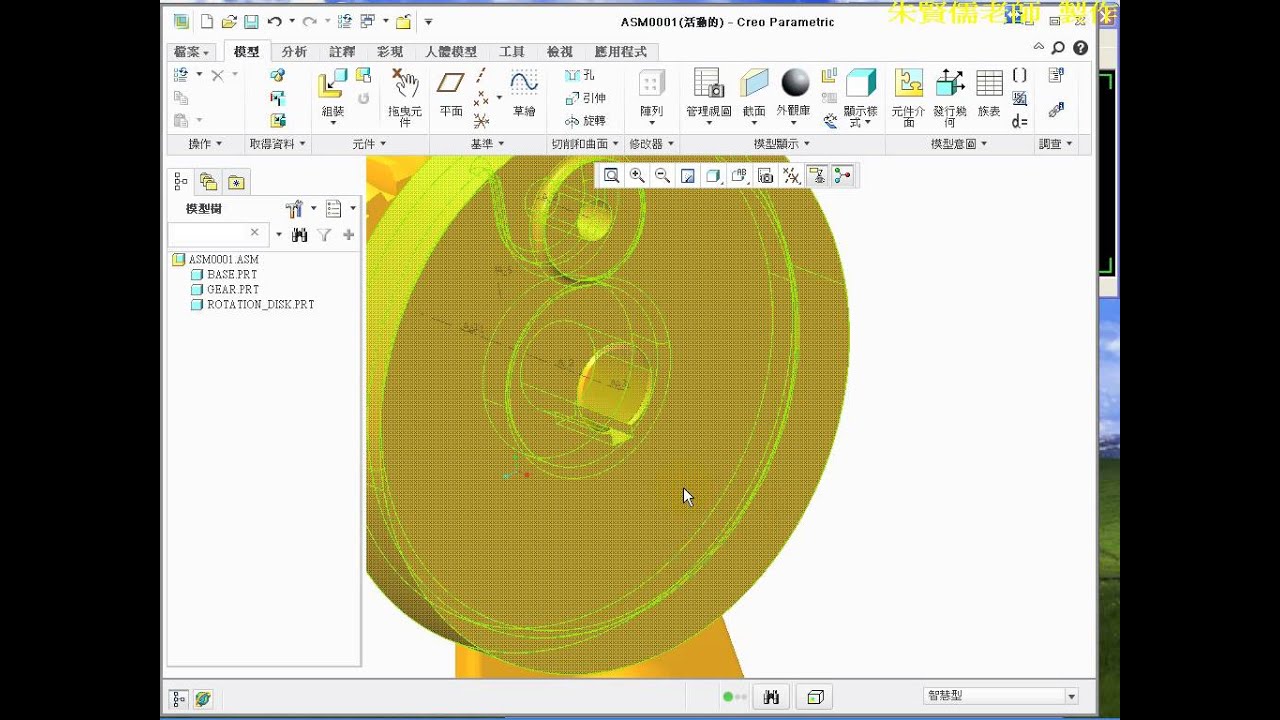Switch to the Tools (工具) tab
Screen dimensions: 1280x720
[512, 52]
